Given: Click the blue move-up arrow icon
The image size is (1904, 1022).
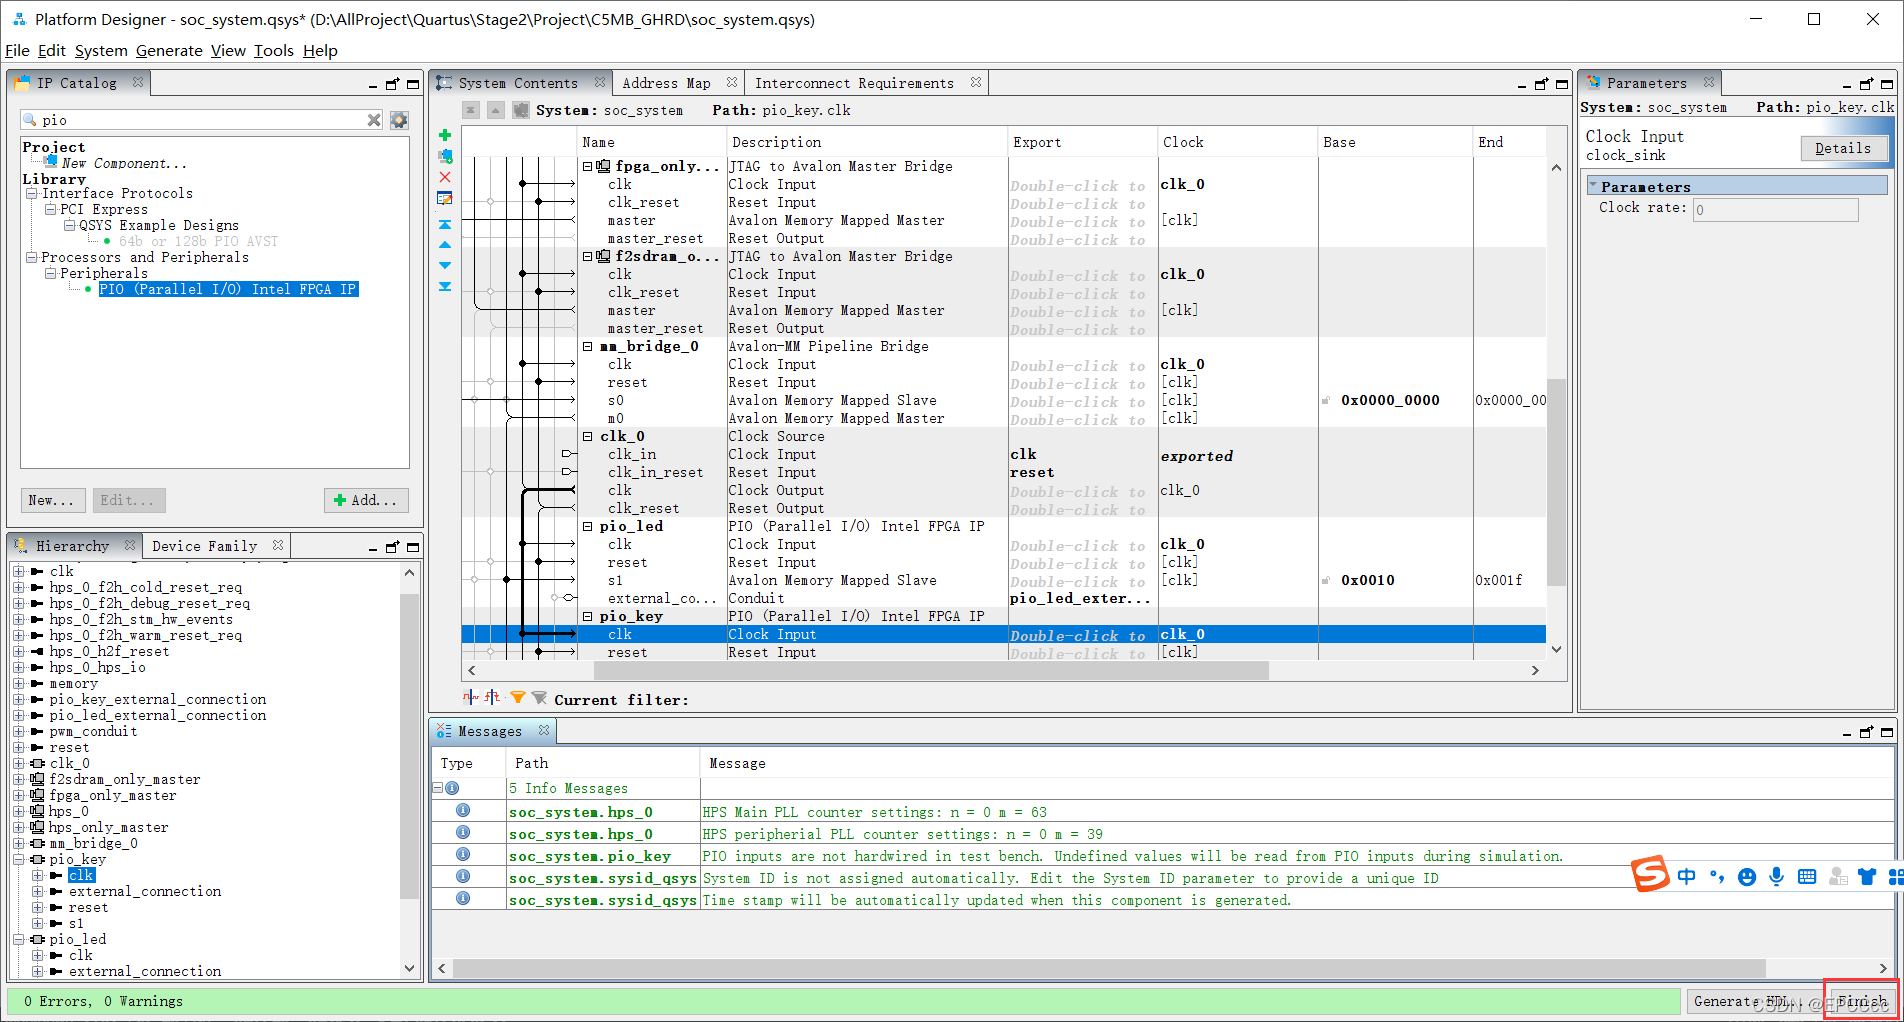Looking at the screenshot, I should pos(445,245).
